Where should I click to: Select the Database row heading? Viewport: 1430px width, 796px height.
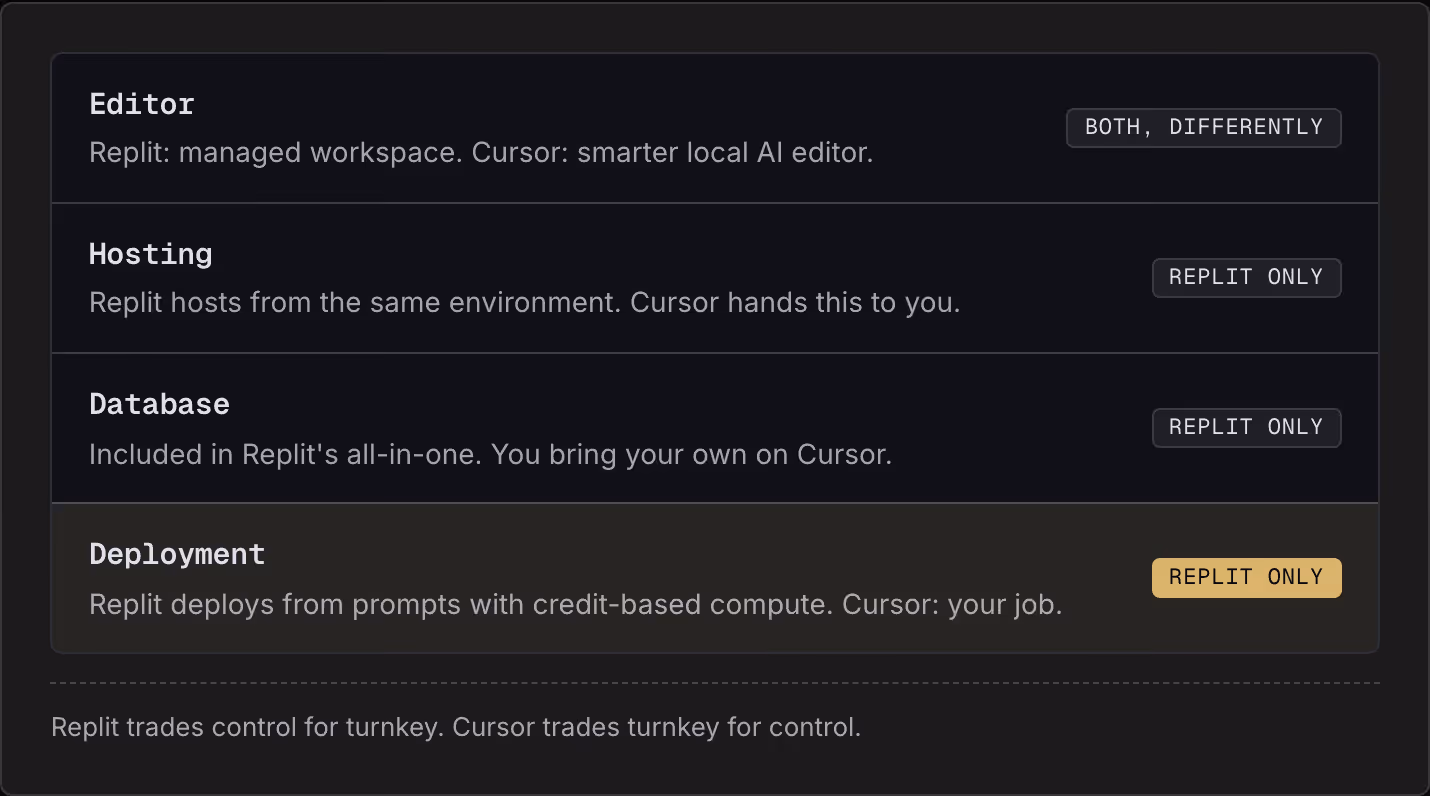click(x=160, y=404)
